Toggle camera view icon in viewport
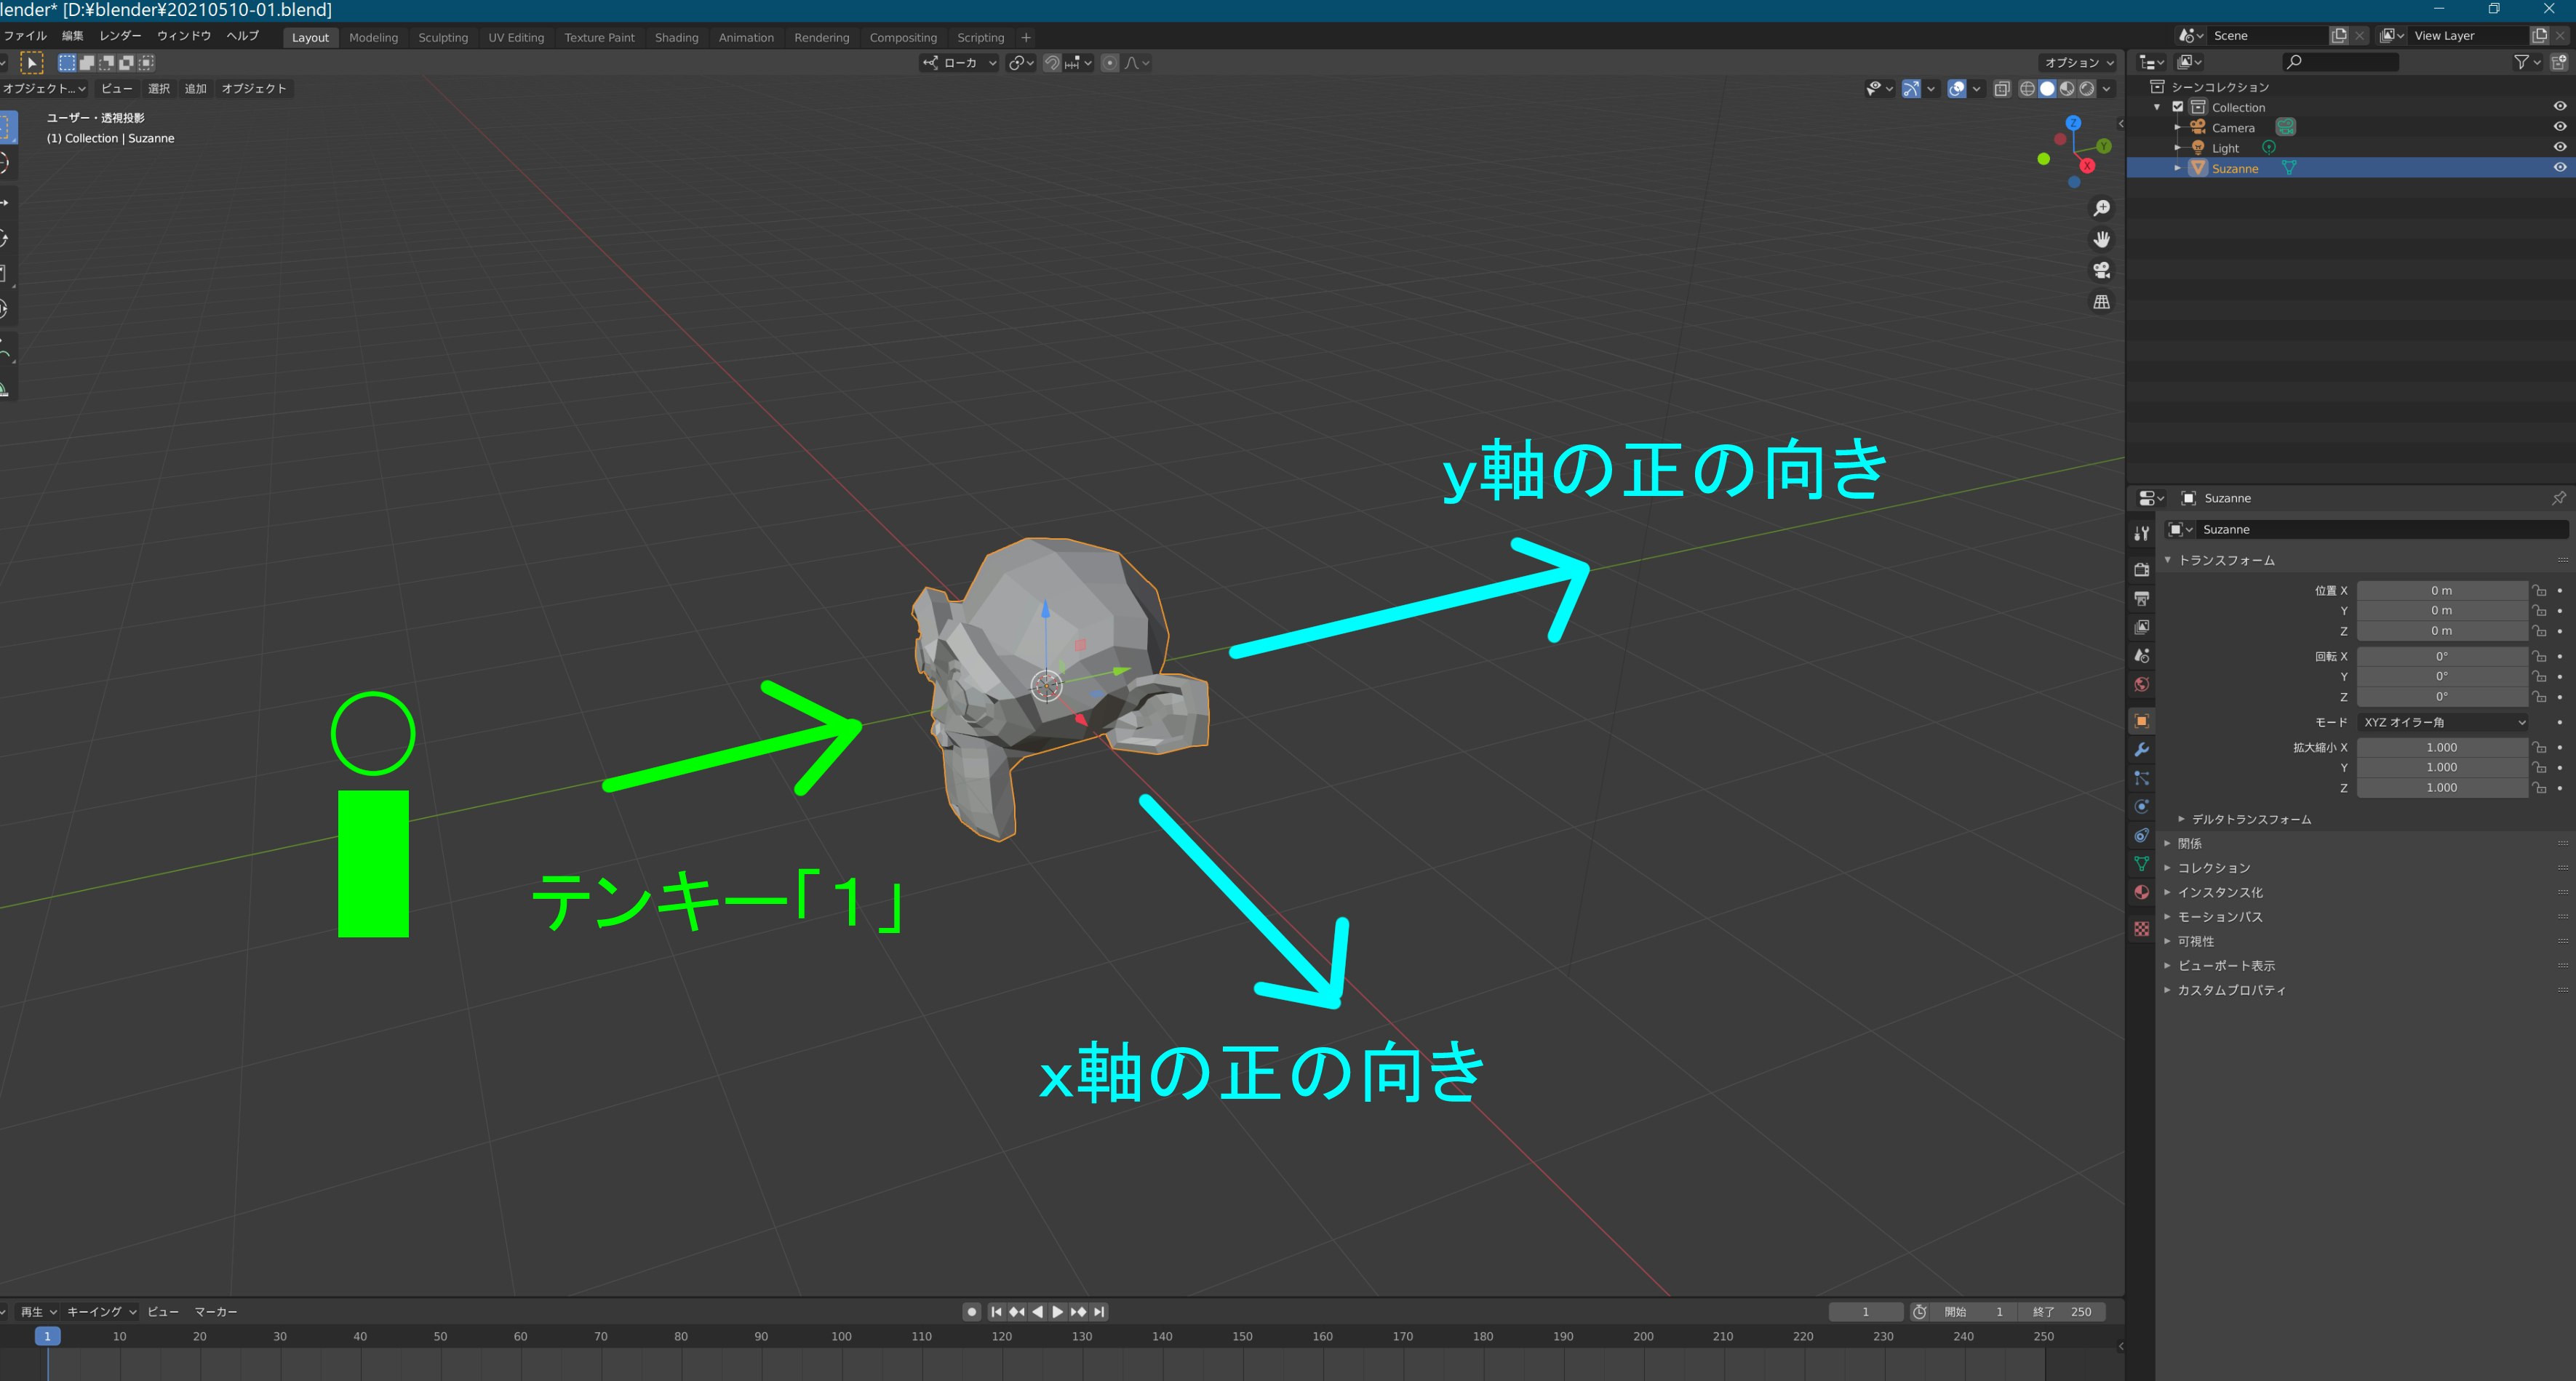Screen dimensions: 2576x1381 click(2101, 270)
